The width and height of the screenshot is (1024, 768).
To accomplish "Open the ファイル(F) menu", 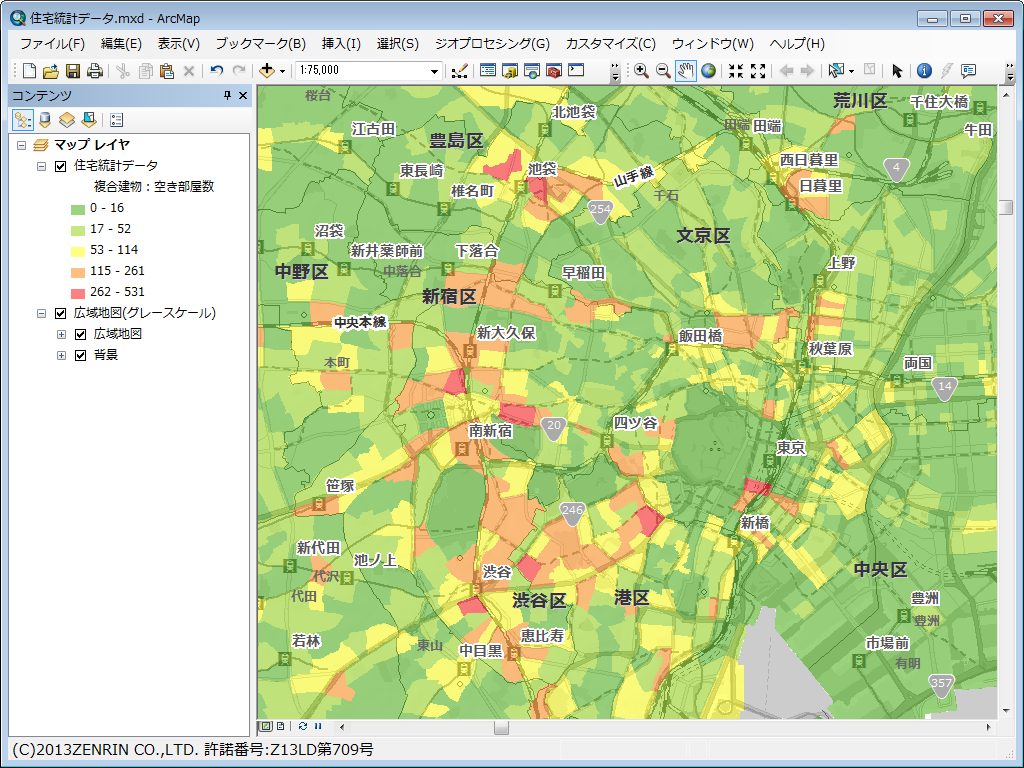I will [52, 44].
